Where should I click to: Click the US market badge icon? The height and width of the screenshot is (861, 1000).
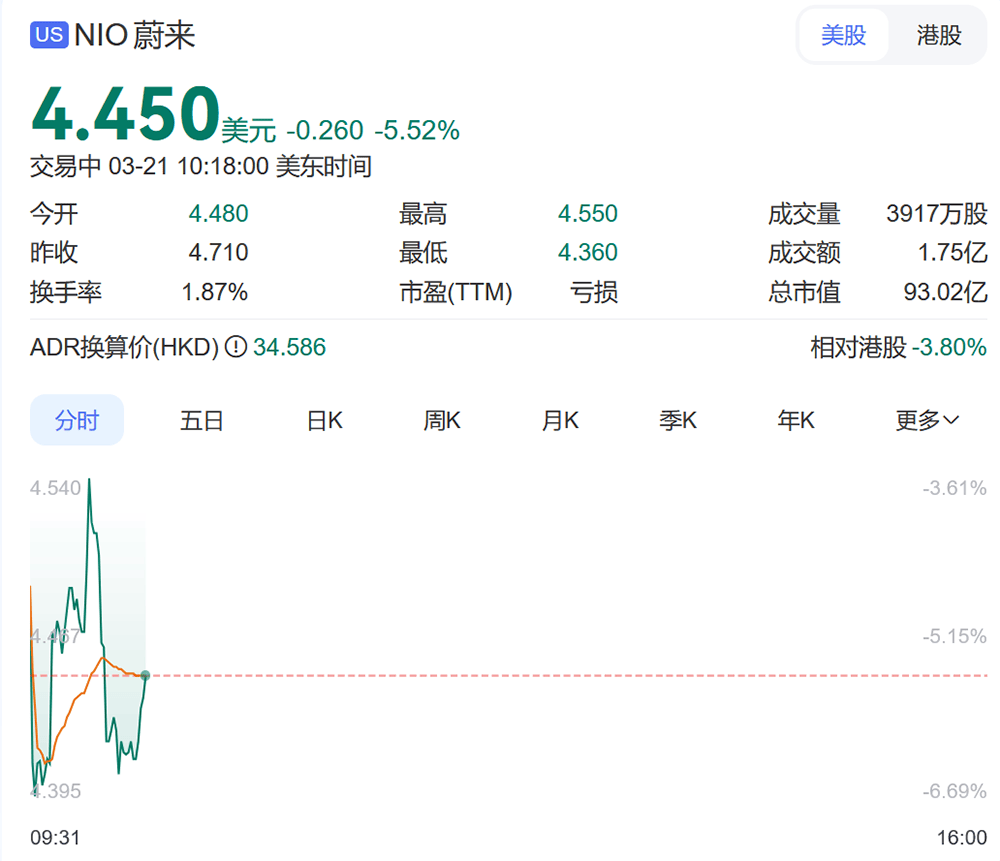[x=49, y=35]
